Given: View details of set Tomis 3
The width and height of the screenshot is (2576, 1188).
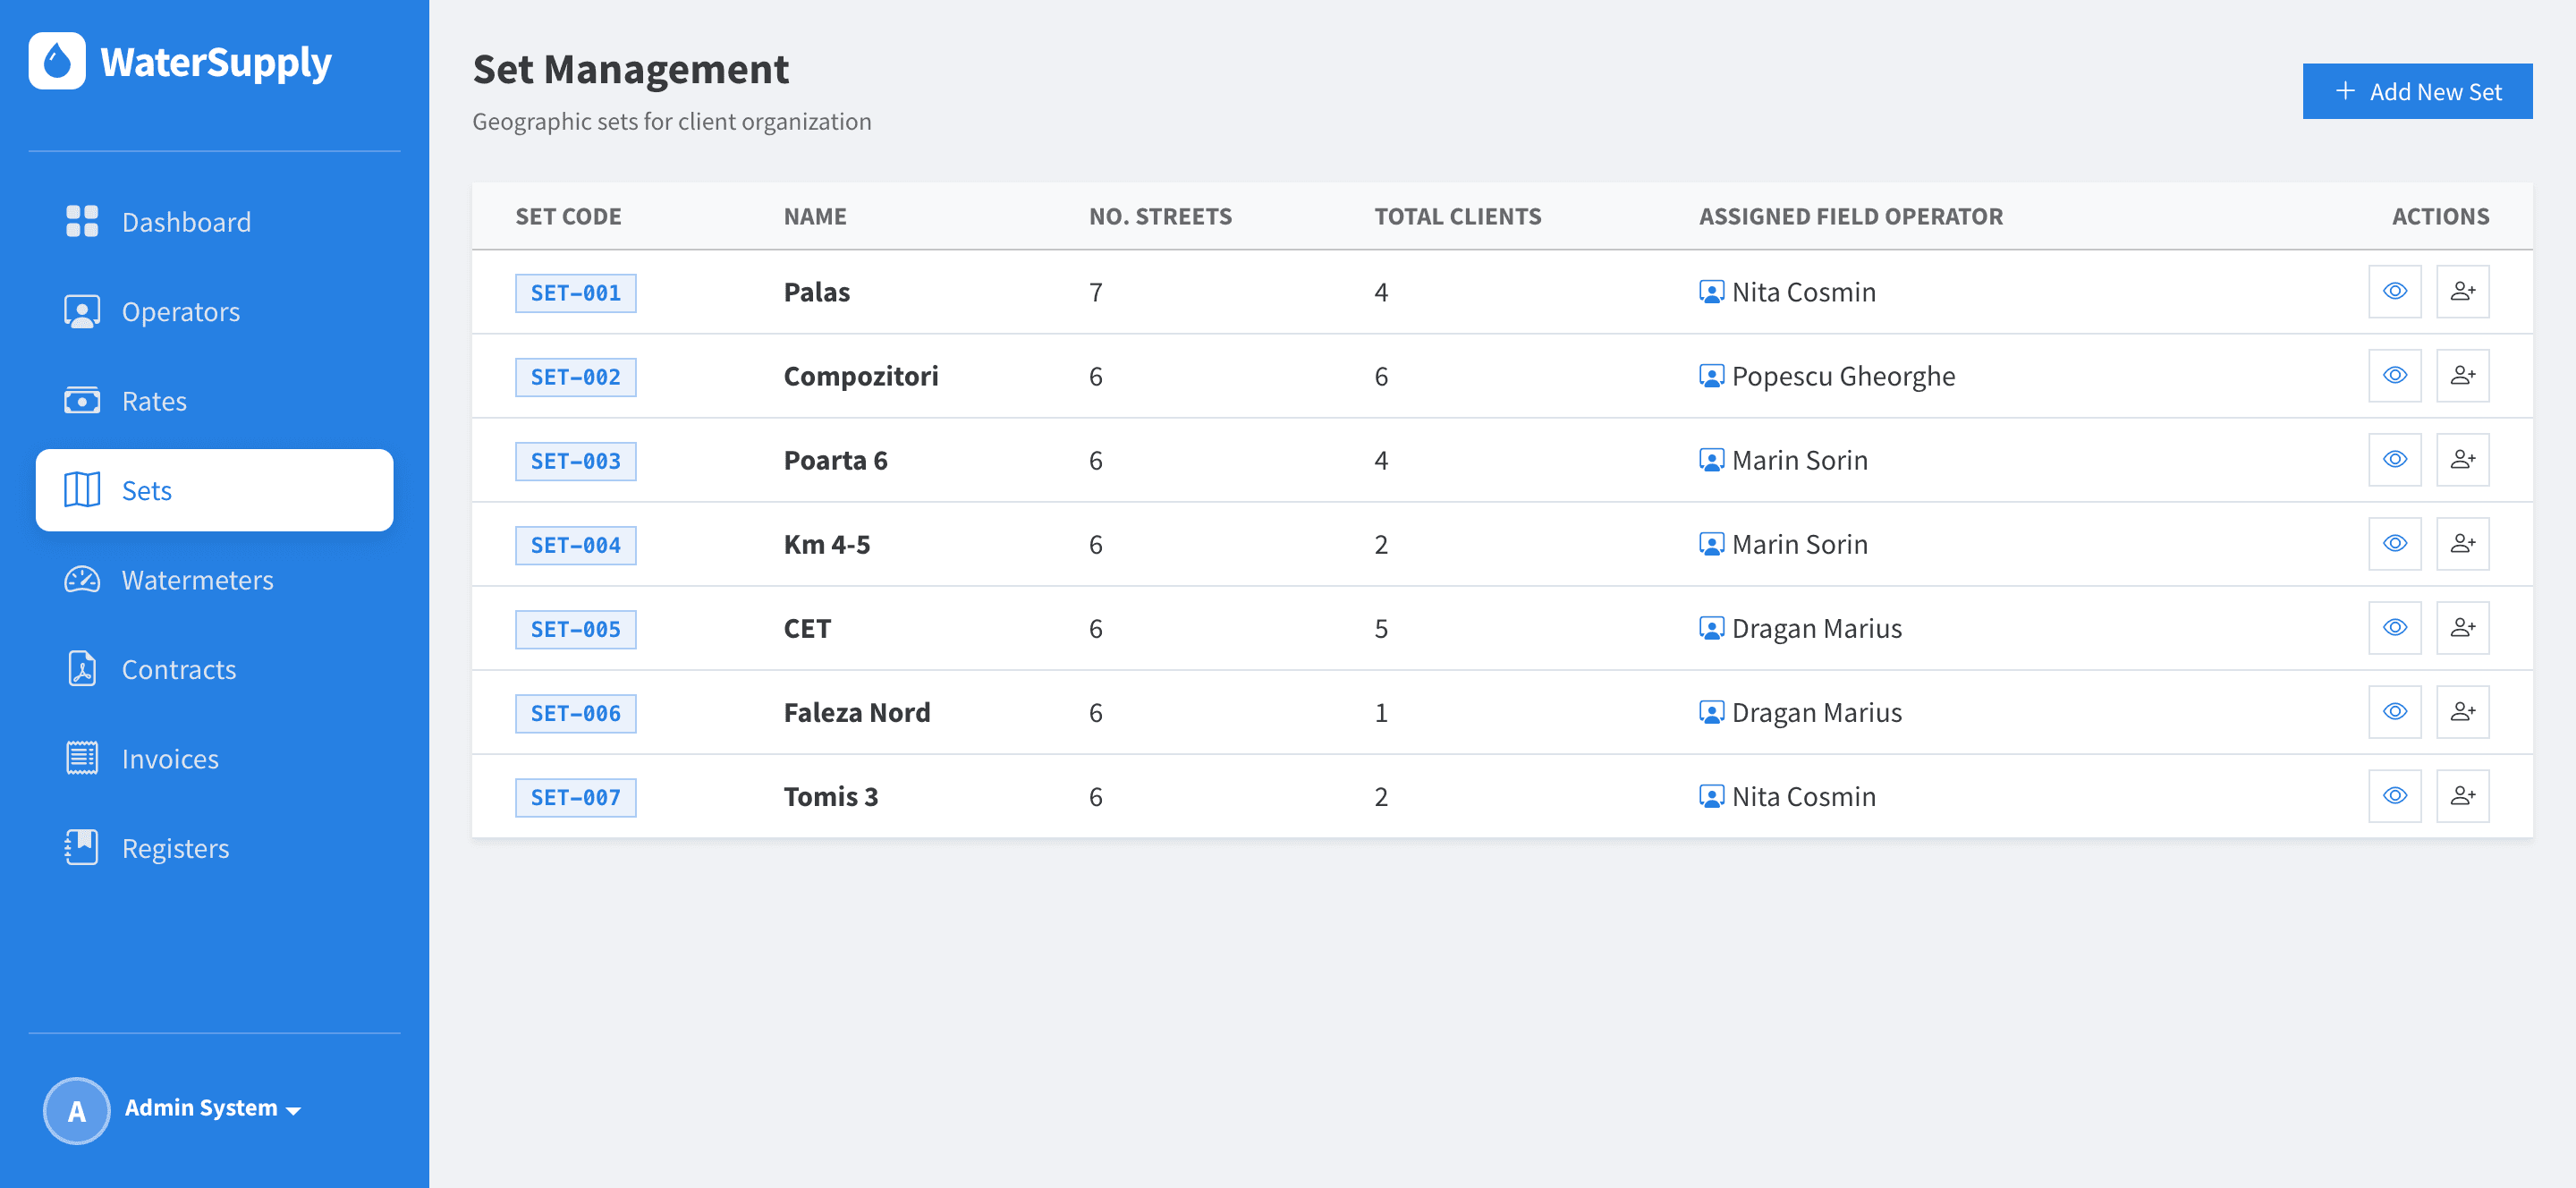Looking at the screenshot, I should (x=2394, y=795).
